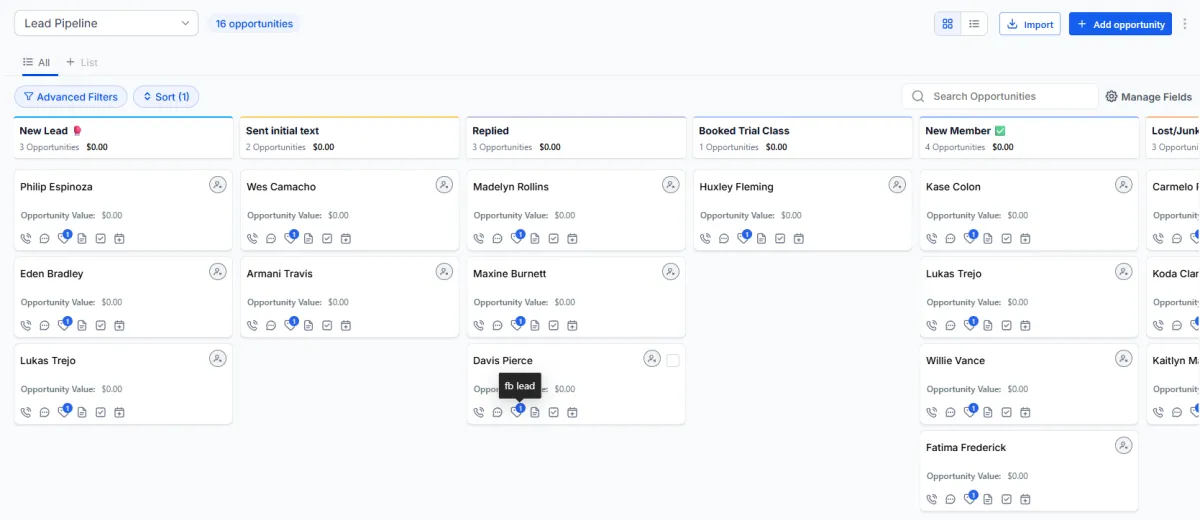Click the task icon on Huxley Fleming's card

coord(780,239)
